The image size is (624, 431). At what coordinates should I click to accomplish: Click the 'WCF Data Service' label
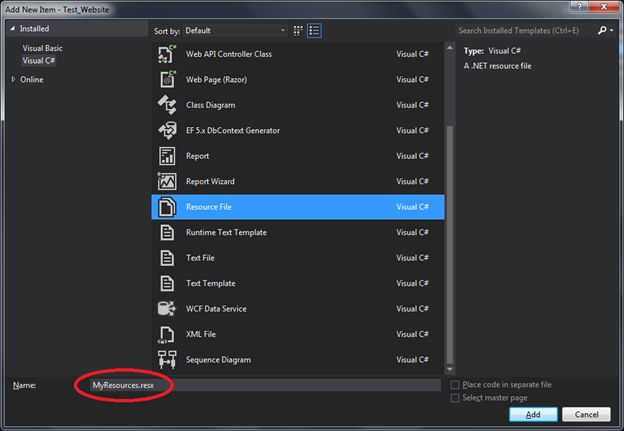tap(216, 309)
